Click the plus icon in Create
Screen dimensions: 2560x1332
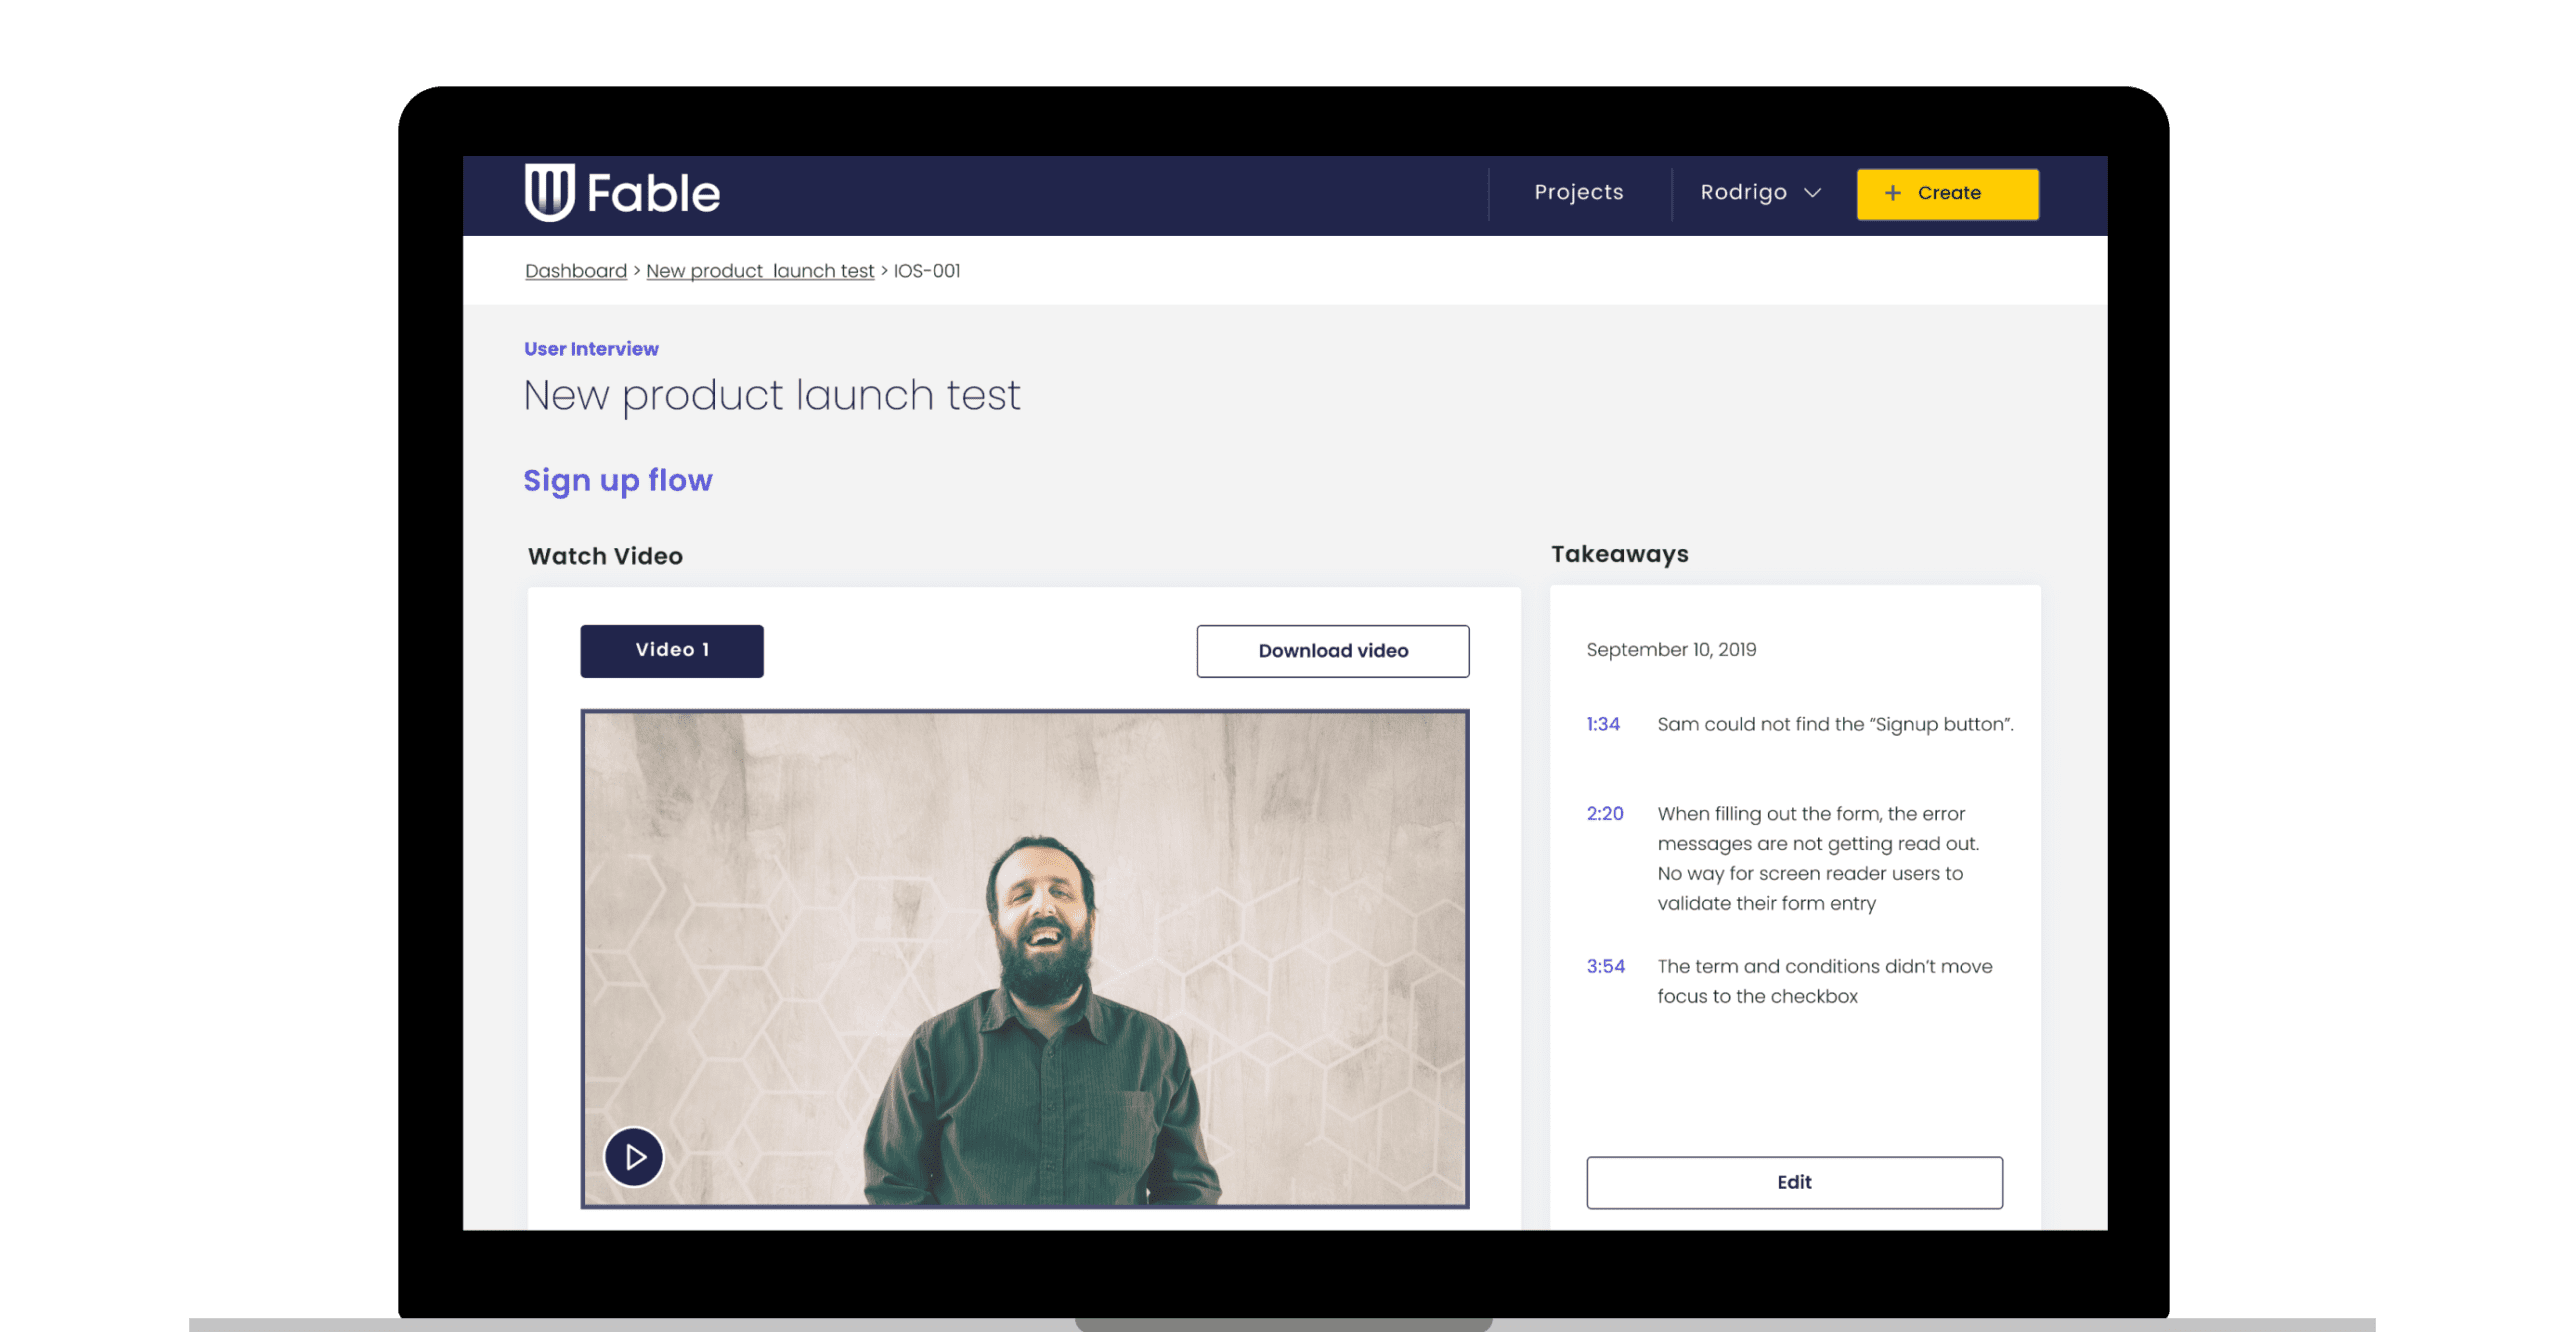point(1891,193)
